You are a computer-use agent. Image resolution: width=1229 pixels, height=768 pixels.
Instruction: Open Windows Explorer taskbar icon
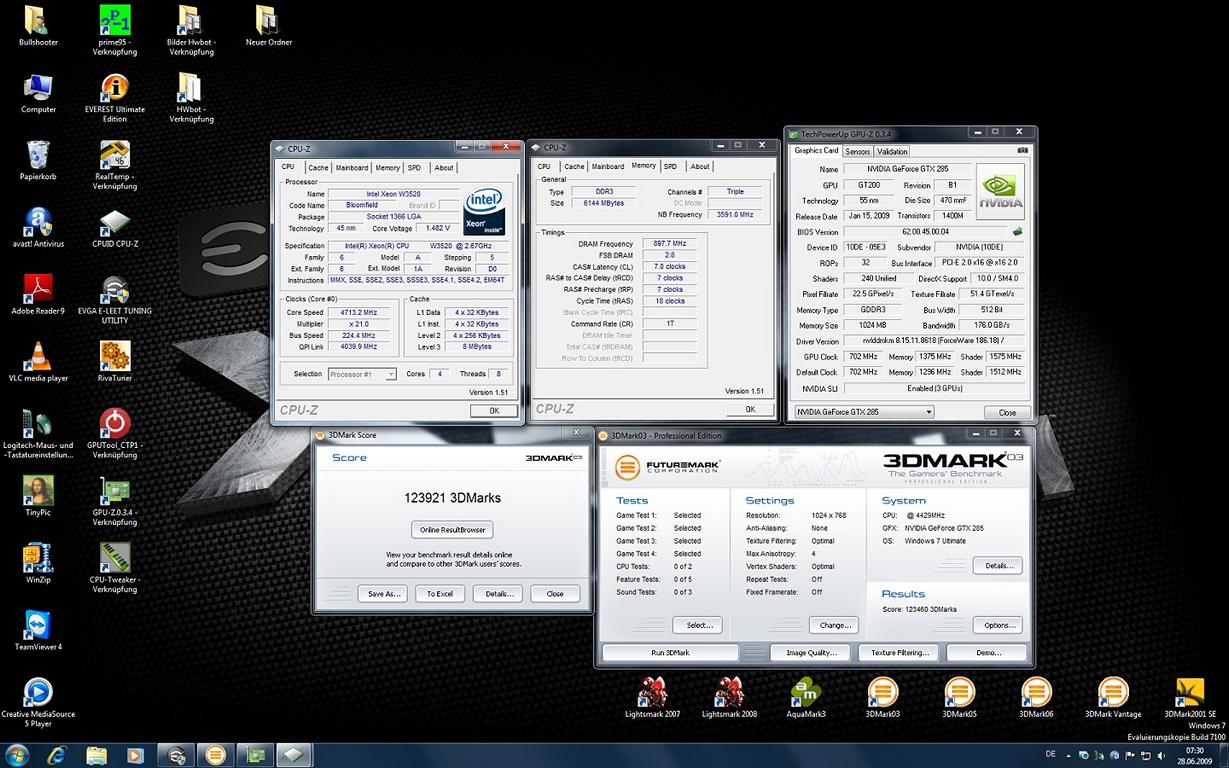click(x=96, y=754)
